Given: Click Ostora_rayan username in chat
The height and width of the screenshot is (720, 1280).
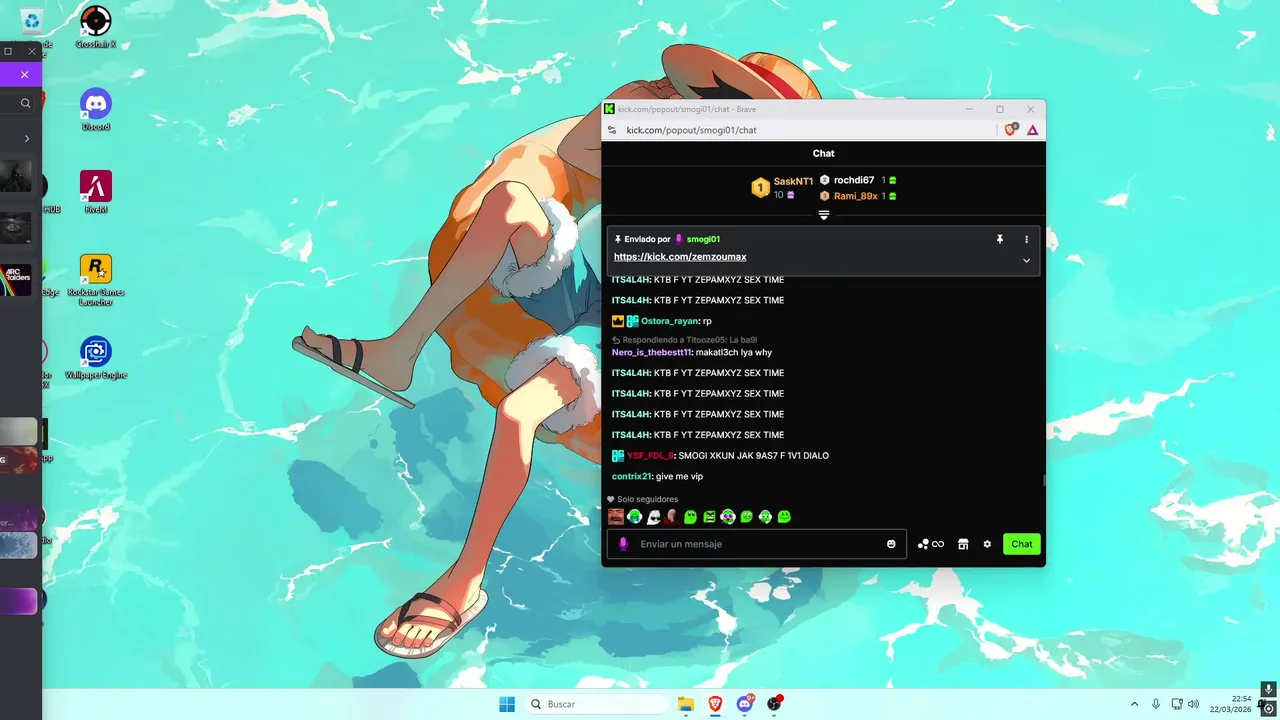Looking at the screenshot, I should click(x=669, y=321).
